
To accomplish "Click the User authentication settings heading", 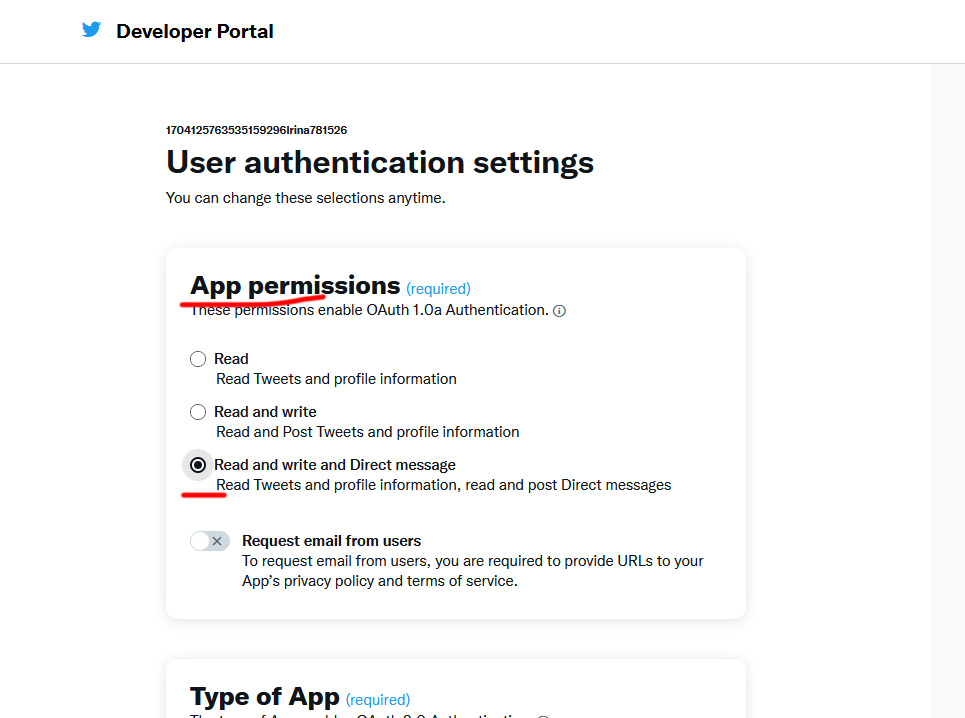I will (x=380, y=162).
